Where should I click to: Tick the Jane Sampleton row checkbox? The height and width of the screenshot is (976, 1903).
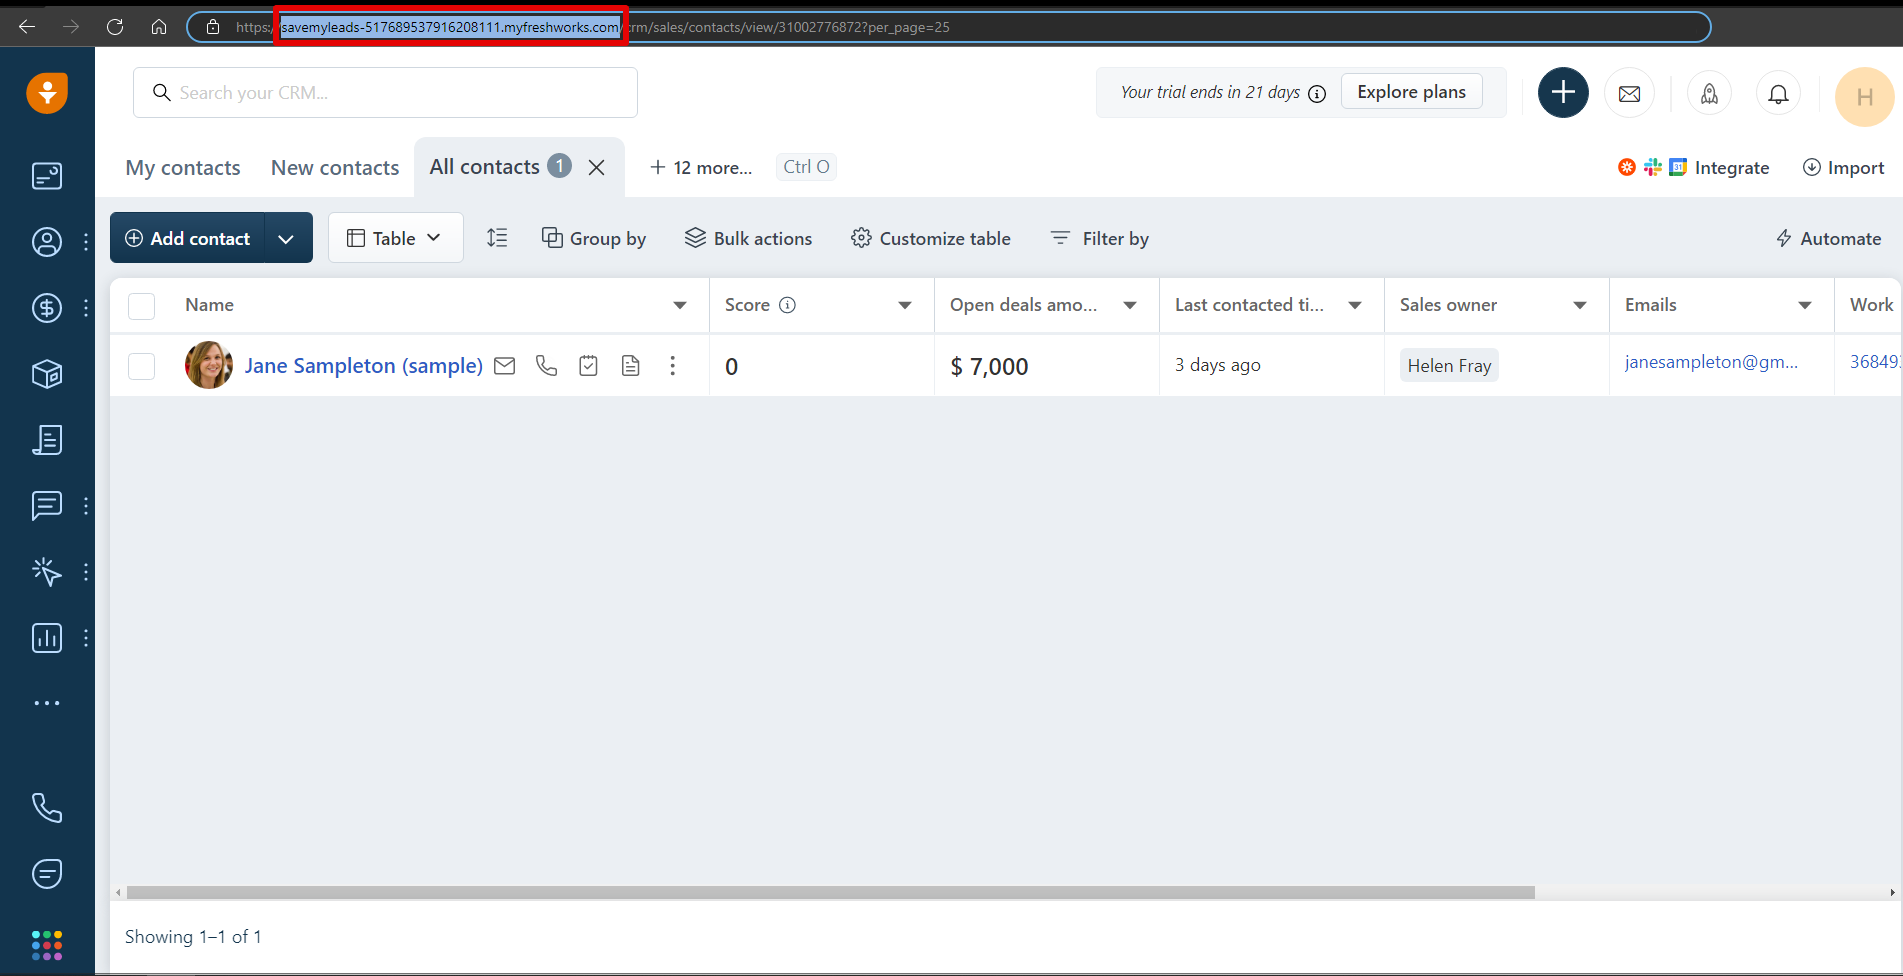point(142,366)
